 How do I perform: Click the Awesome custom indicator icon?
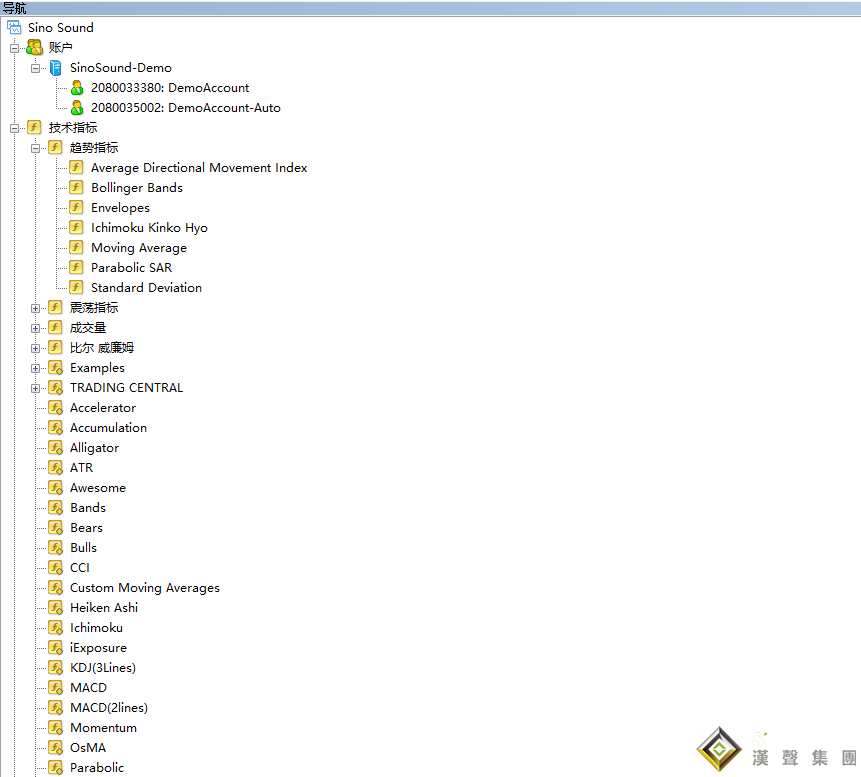[55, 488]
